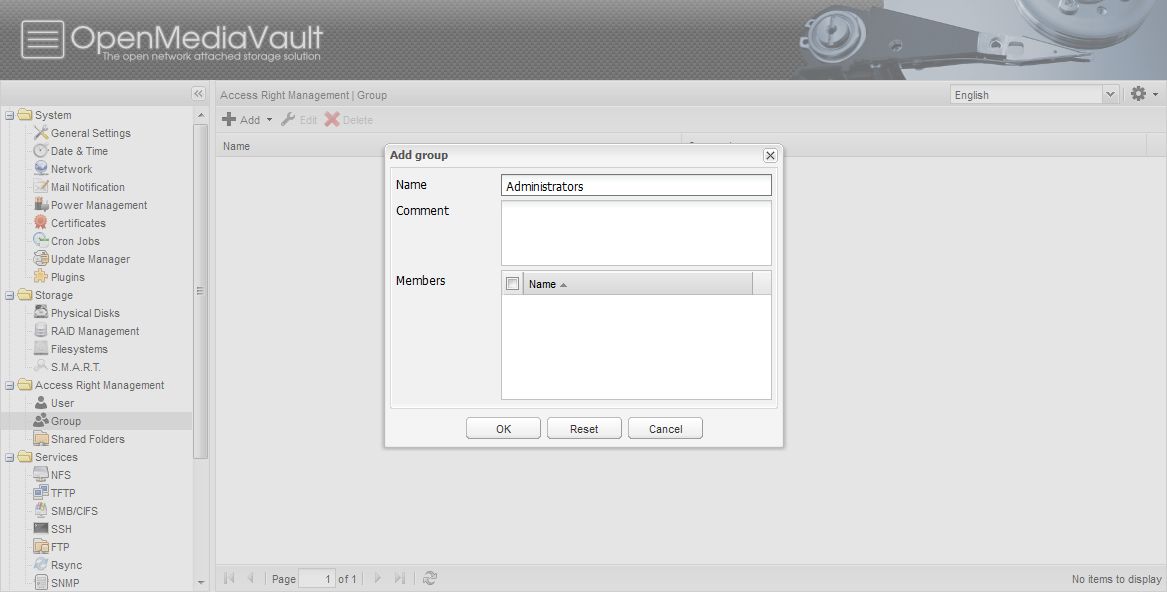The height and width of the screenshot is (592, 1167).
Task: Click the Edit toolbar button
Action: [299, 120]
